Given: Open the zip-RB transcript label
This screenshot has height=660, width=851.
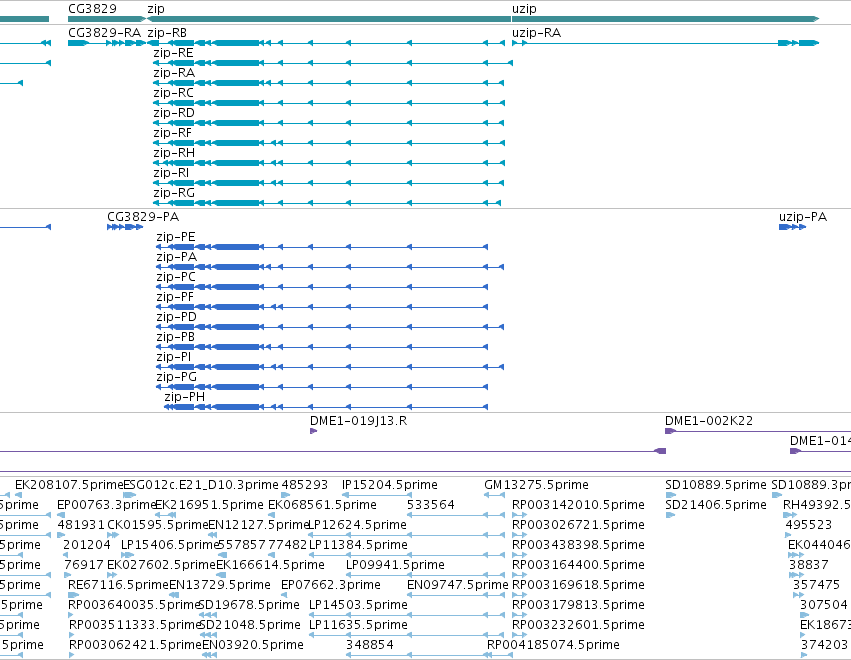Looking at the screenshot, I should click(167, 33).
